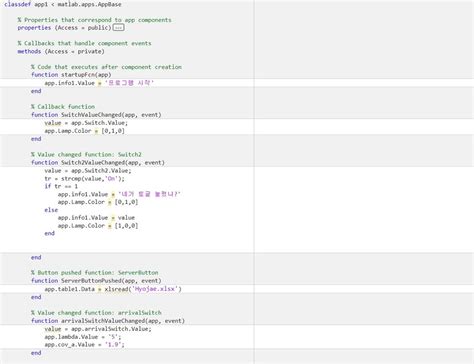Click the "app.cov_a.Value = '1.9';" line

point(84,344)
